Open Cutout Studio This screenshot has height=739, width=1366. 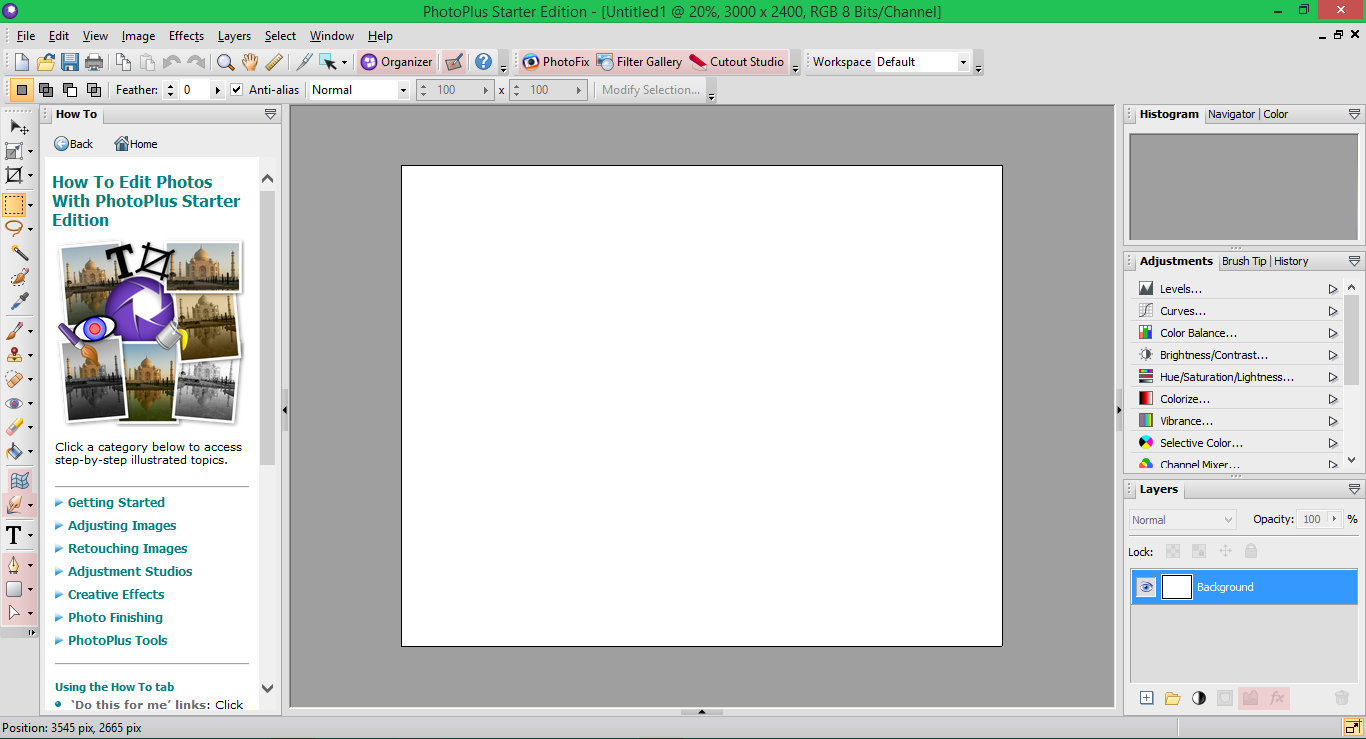tap(736, 62)
